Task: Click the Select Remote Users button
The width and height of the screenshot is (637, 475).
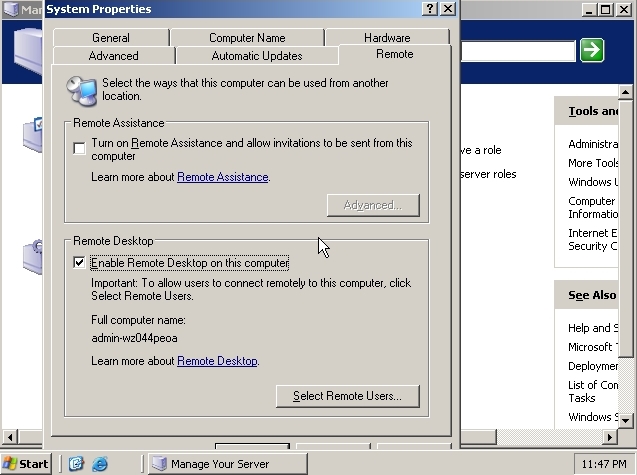Action: [x=347, y=396]
